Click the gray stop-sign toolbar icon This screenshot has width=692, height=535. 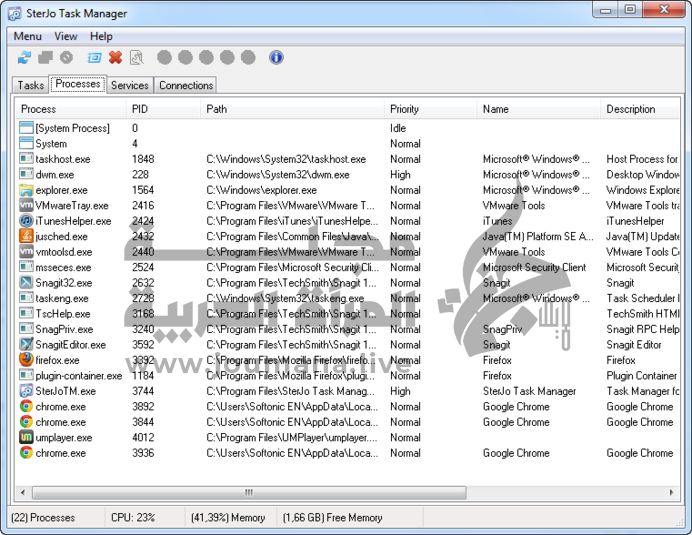(x=66, y=57)
